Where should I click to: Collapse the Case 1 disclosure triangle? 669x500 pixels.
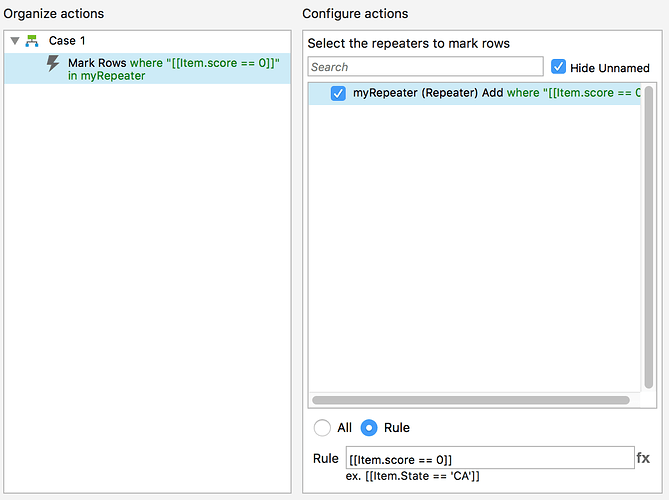[15, 41]
